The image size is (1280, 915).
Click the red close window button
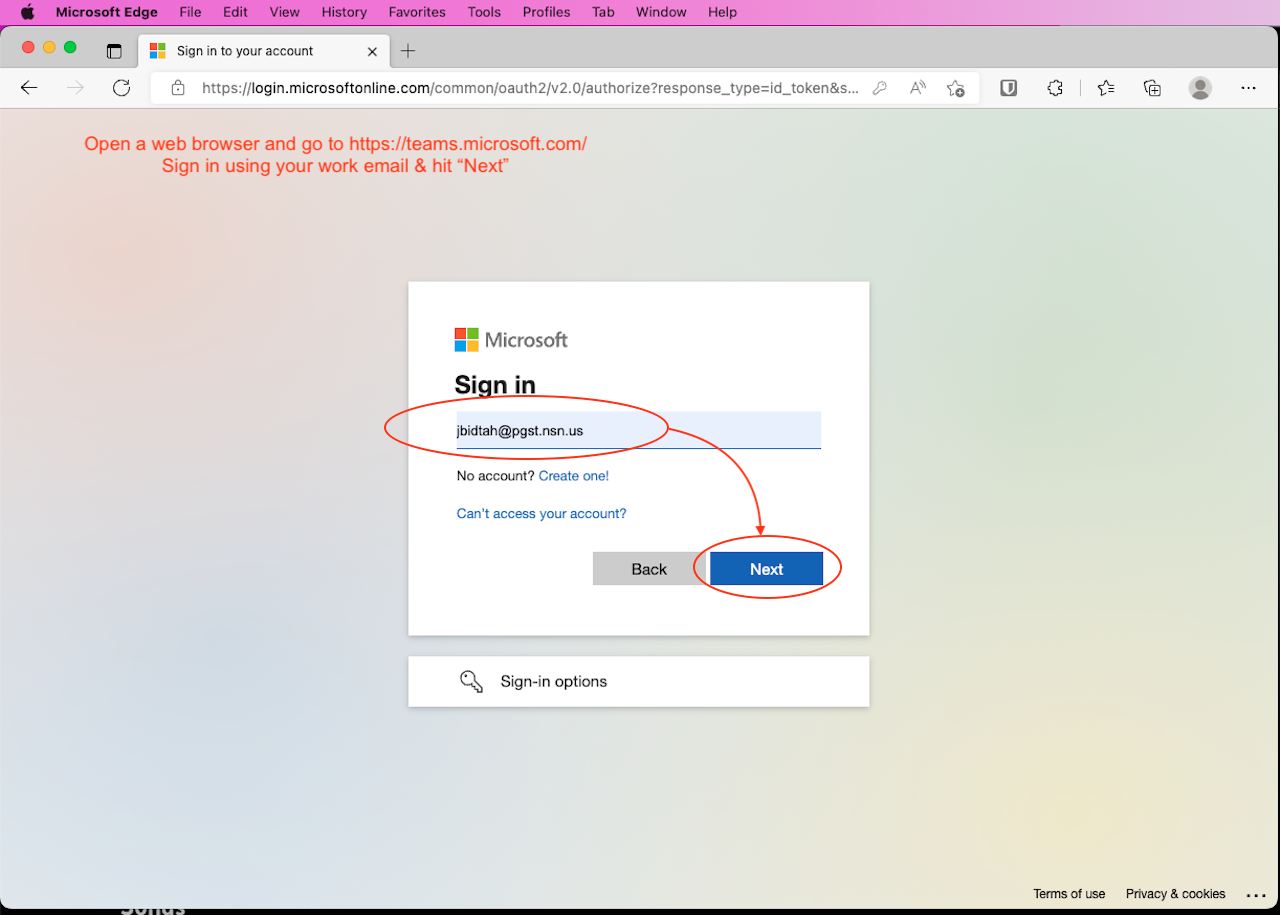(28, 47)
